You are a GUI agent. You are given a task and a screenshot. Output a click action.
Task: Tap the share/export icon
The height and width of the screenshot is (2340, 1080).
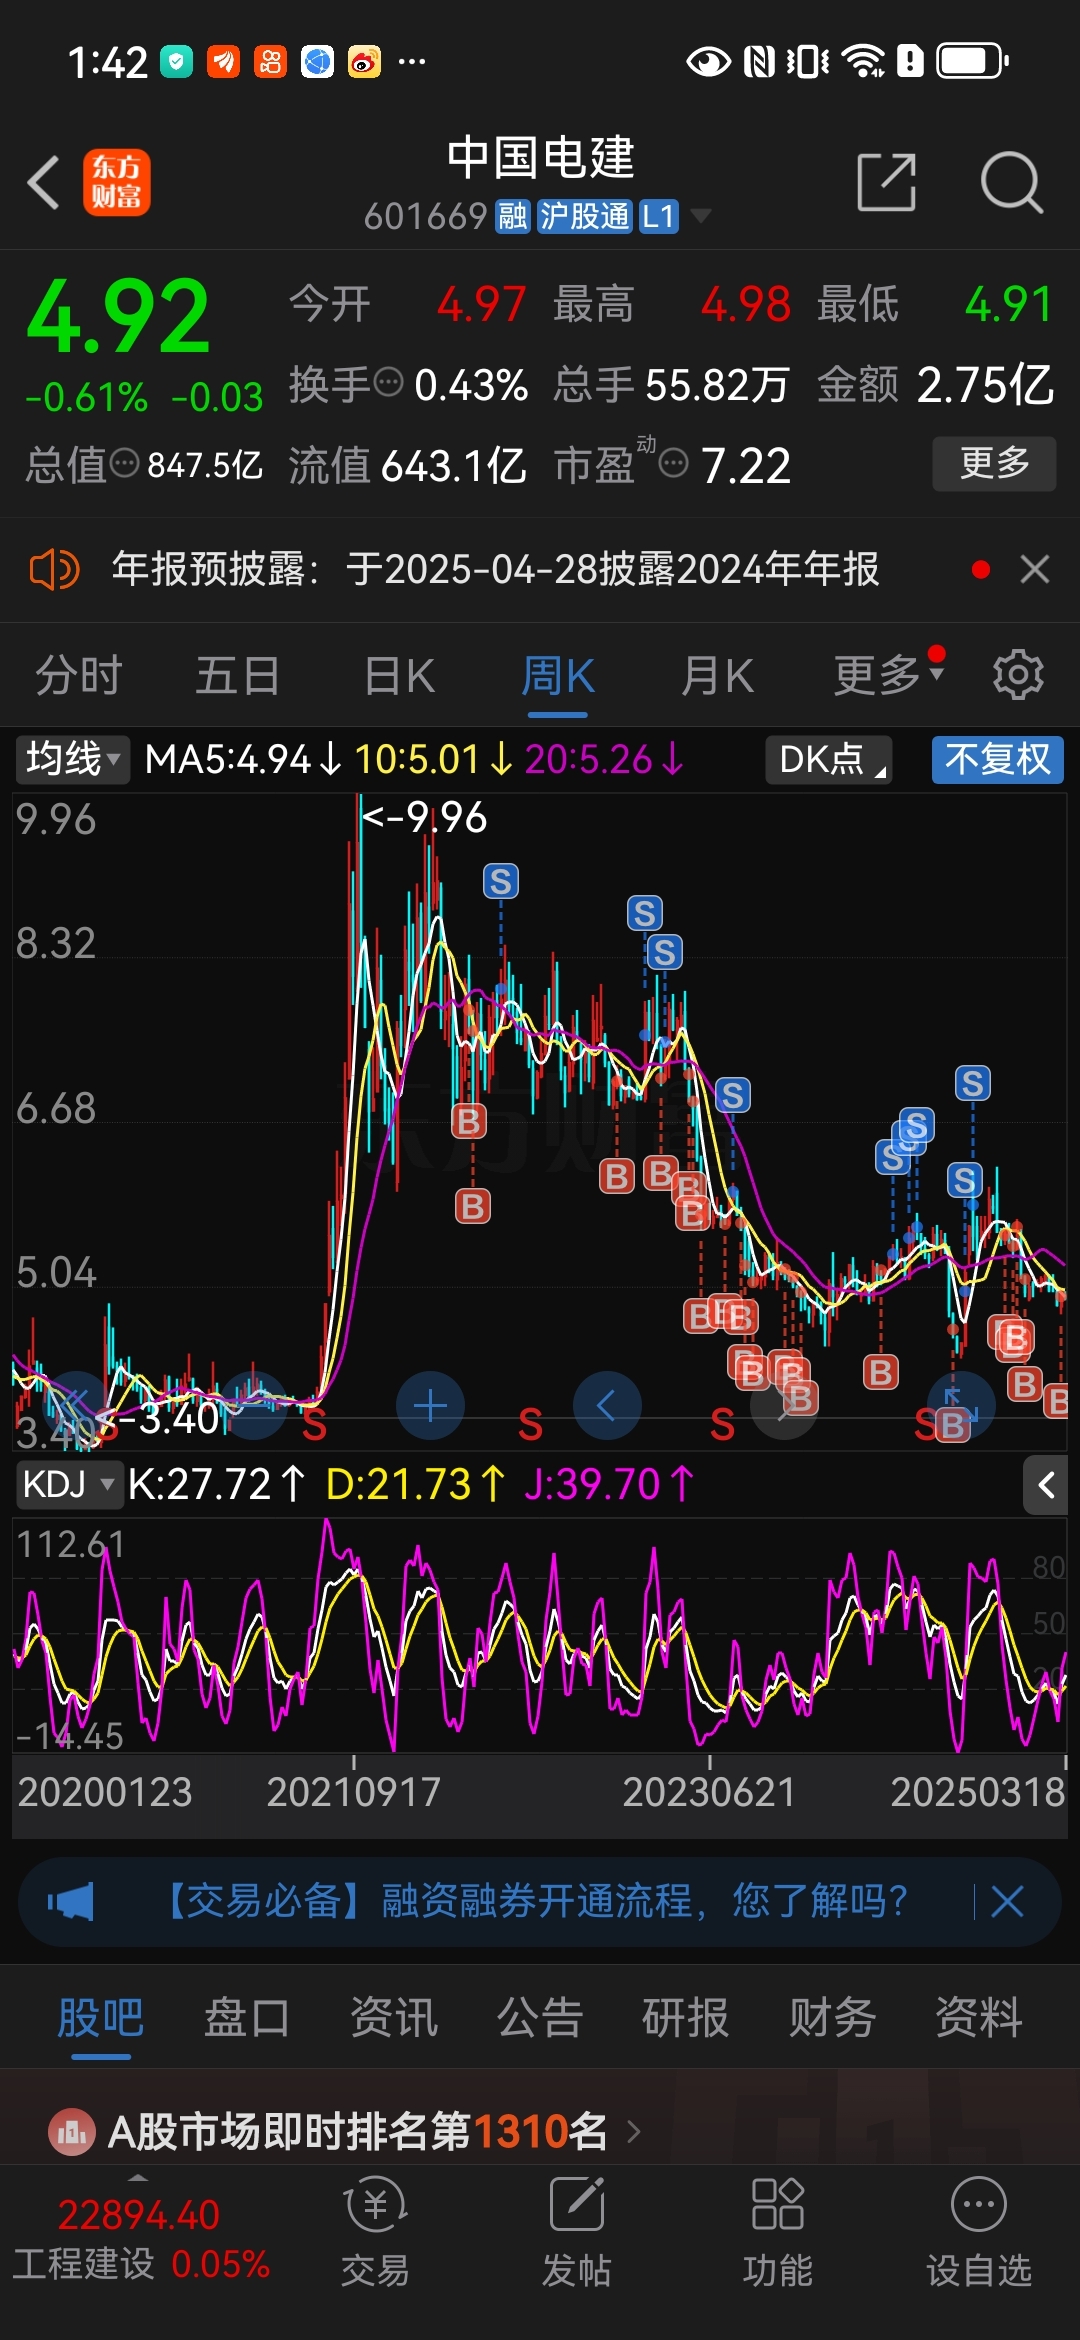887,182
